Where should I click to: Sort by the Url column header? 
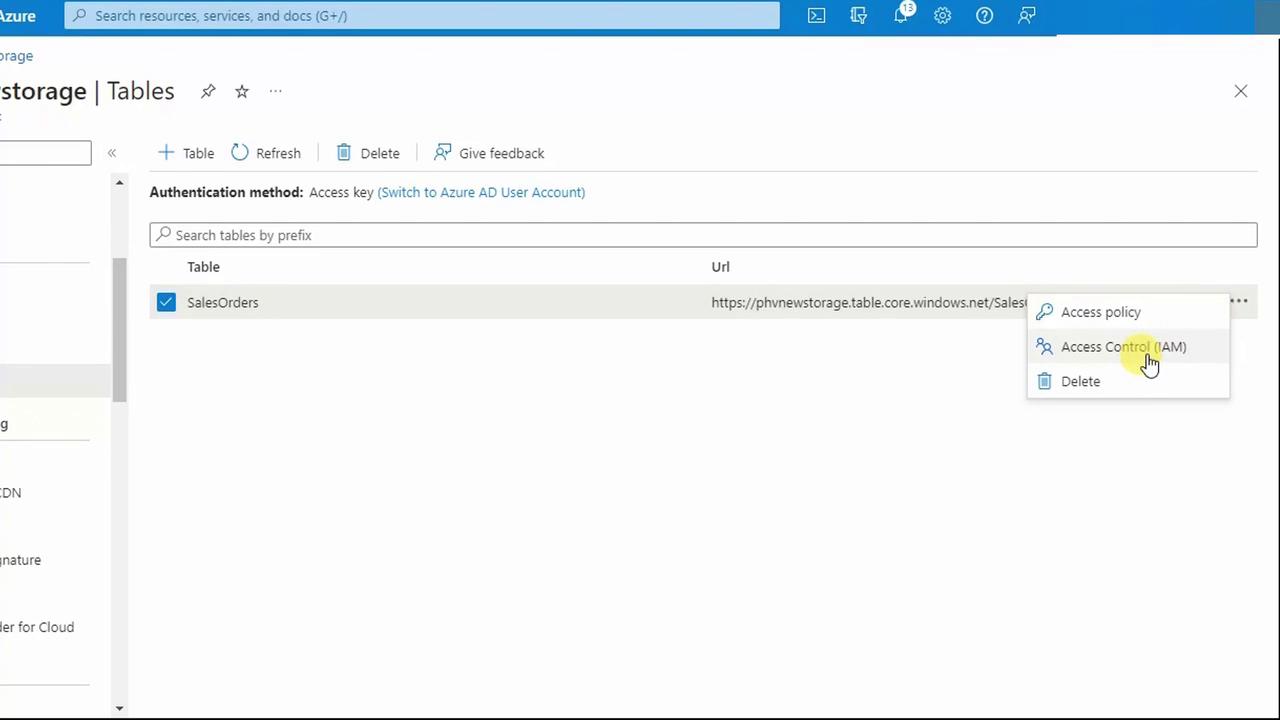(720, 267)
